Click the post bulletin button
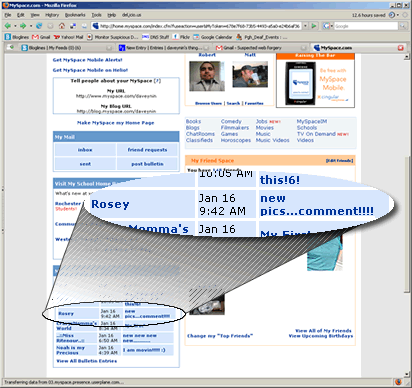This screenshot has width=412, height=388. [148, 164]
